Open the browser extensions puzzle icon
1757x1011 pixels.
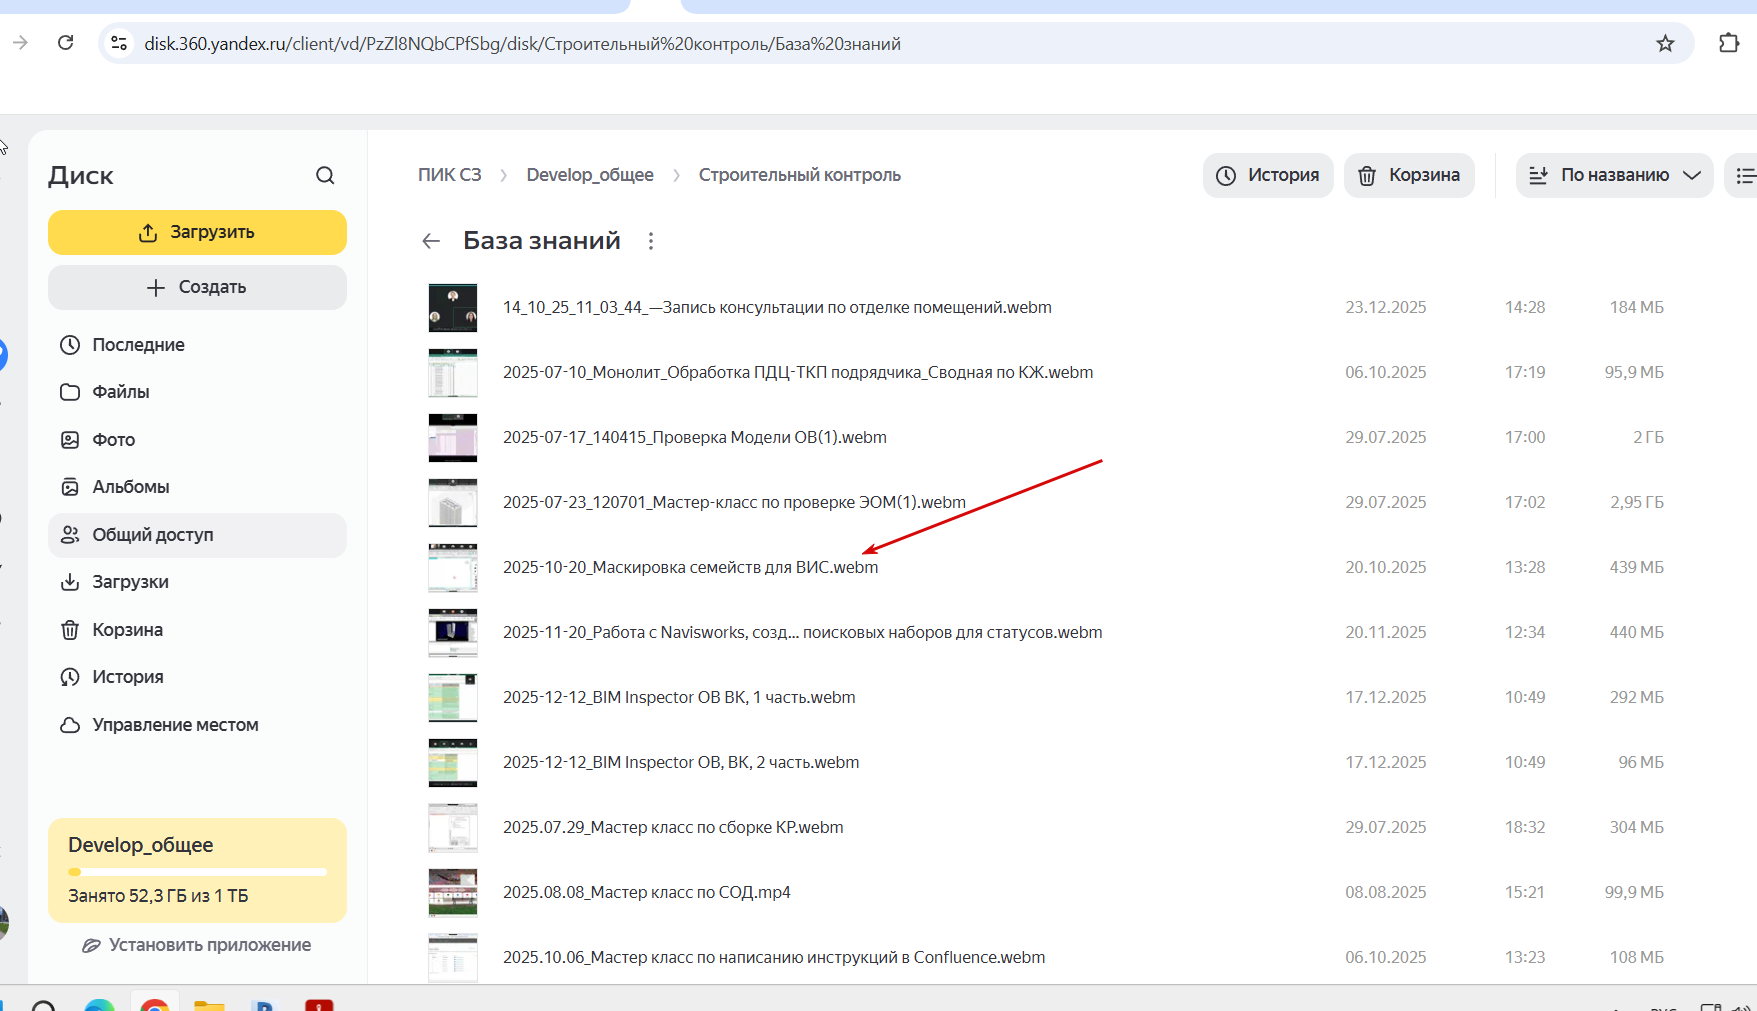1729,43
